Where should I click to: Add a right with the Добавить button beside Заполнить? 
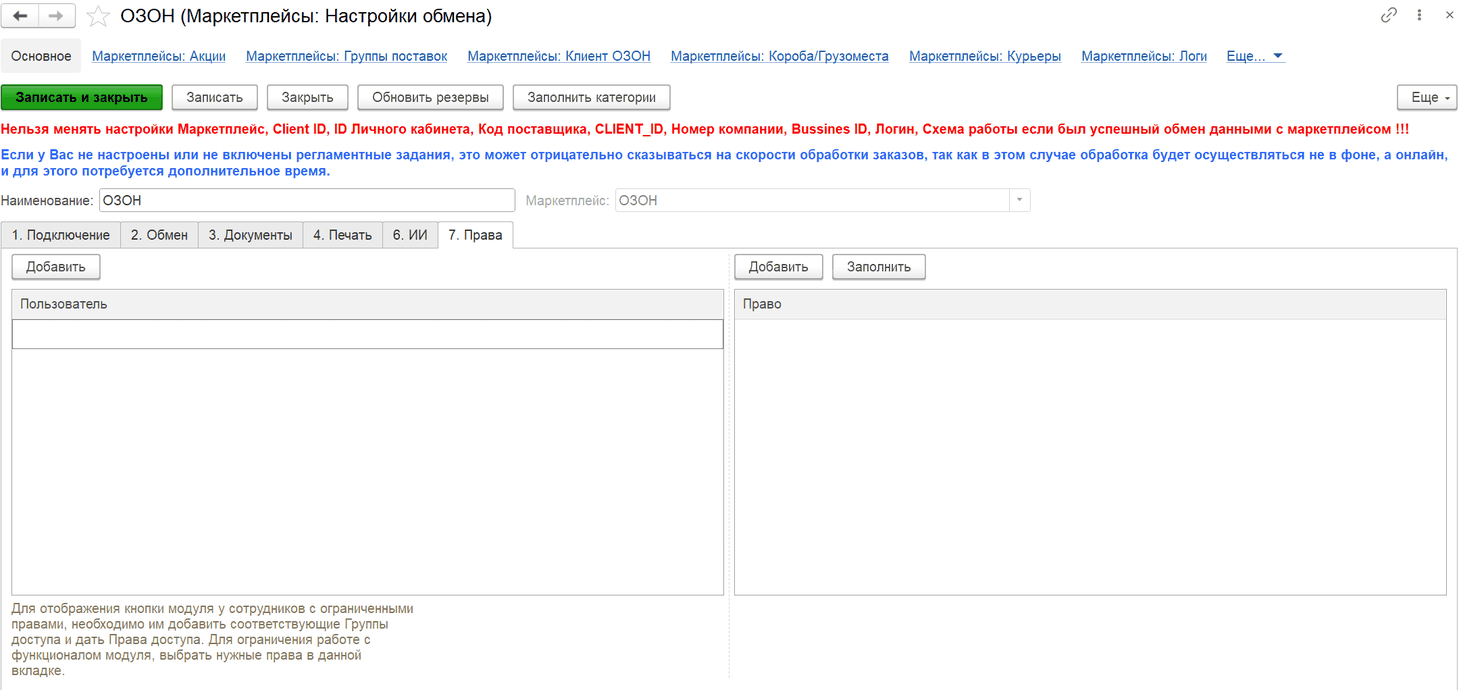click(x=778, y=267)
